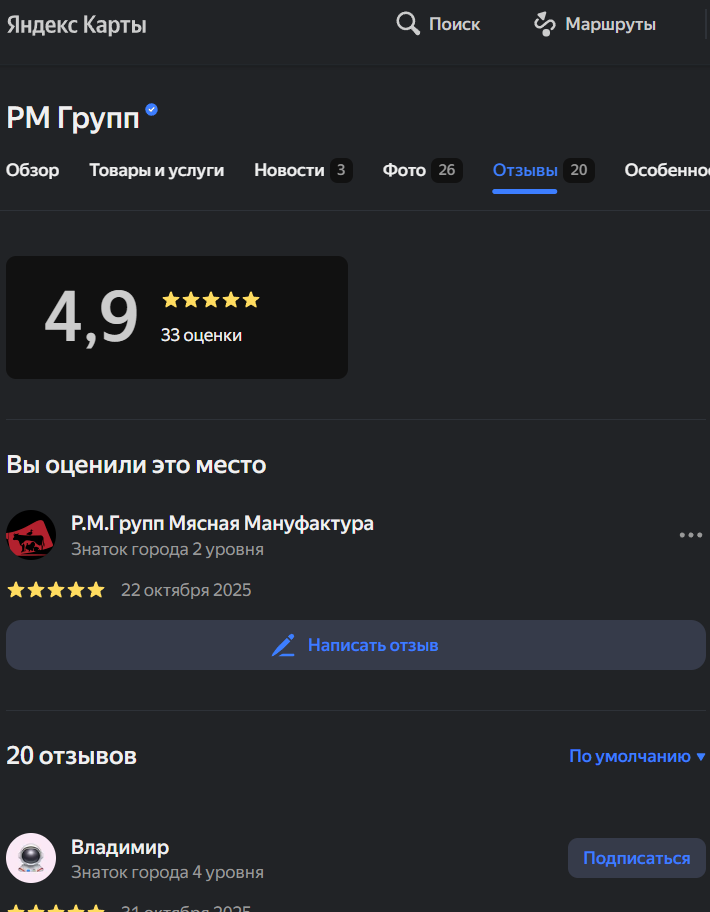Viewport: 710px width, 912px height.
Task: Click the search magnifier icon
Action: tap(408, 24)
